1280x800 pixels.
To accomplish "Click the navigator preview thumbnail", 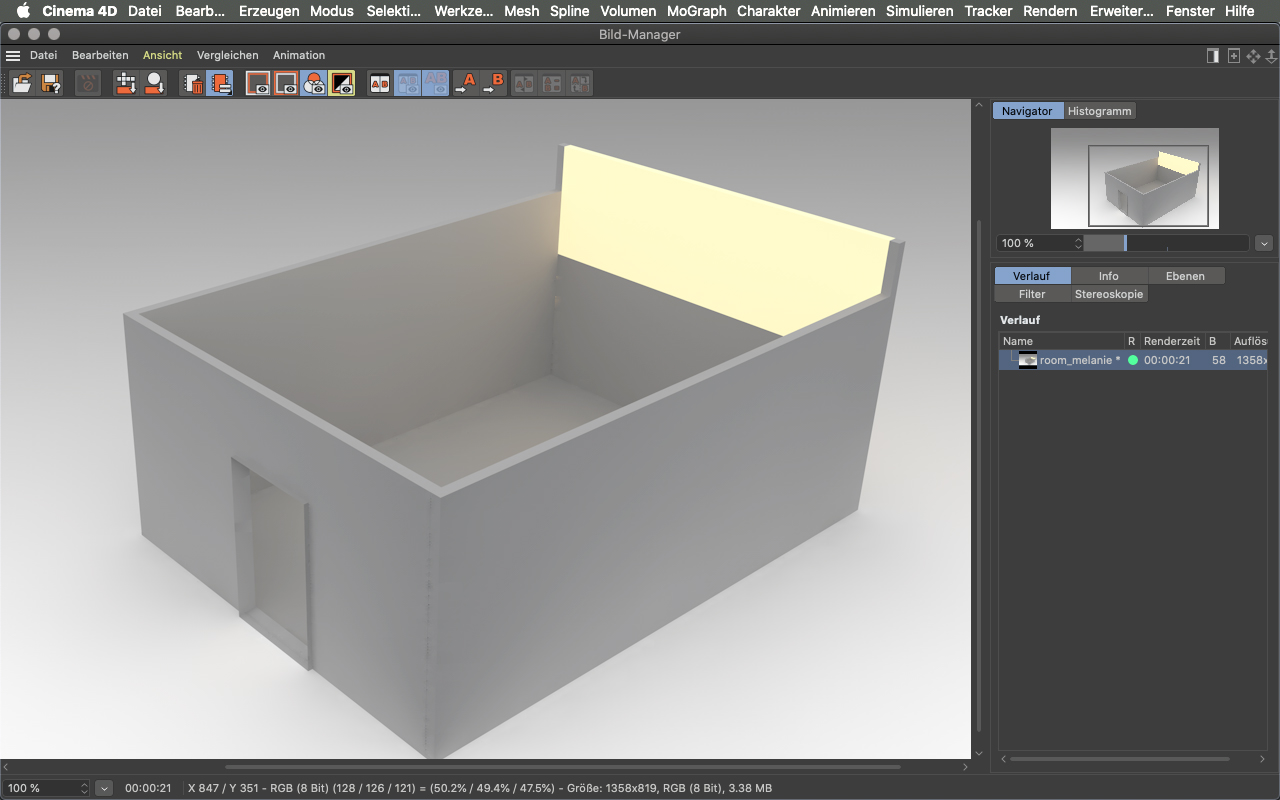I will [x=1134, y=178].
